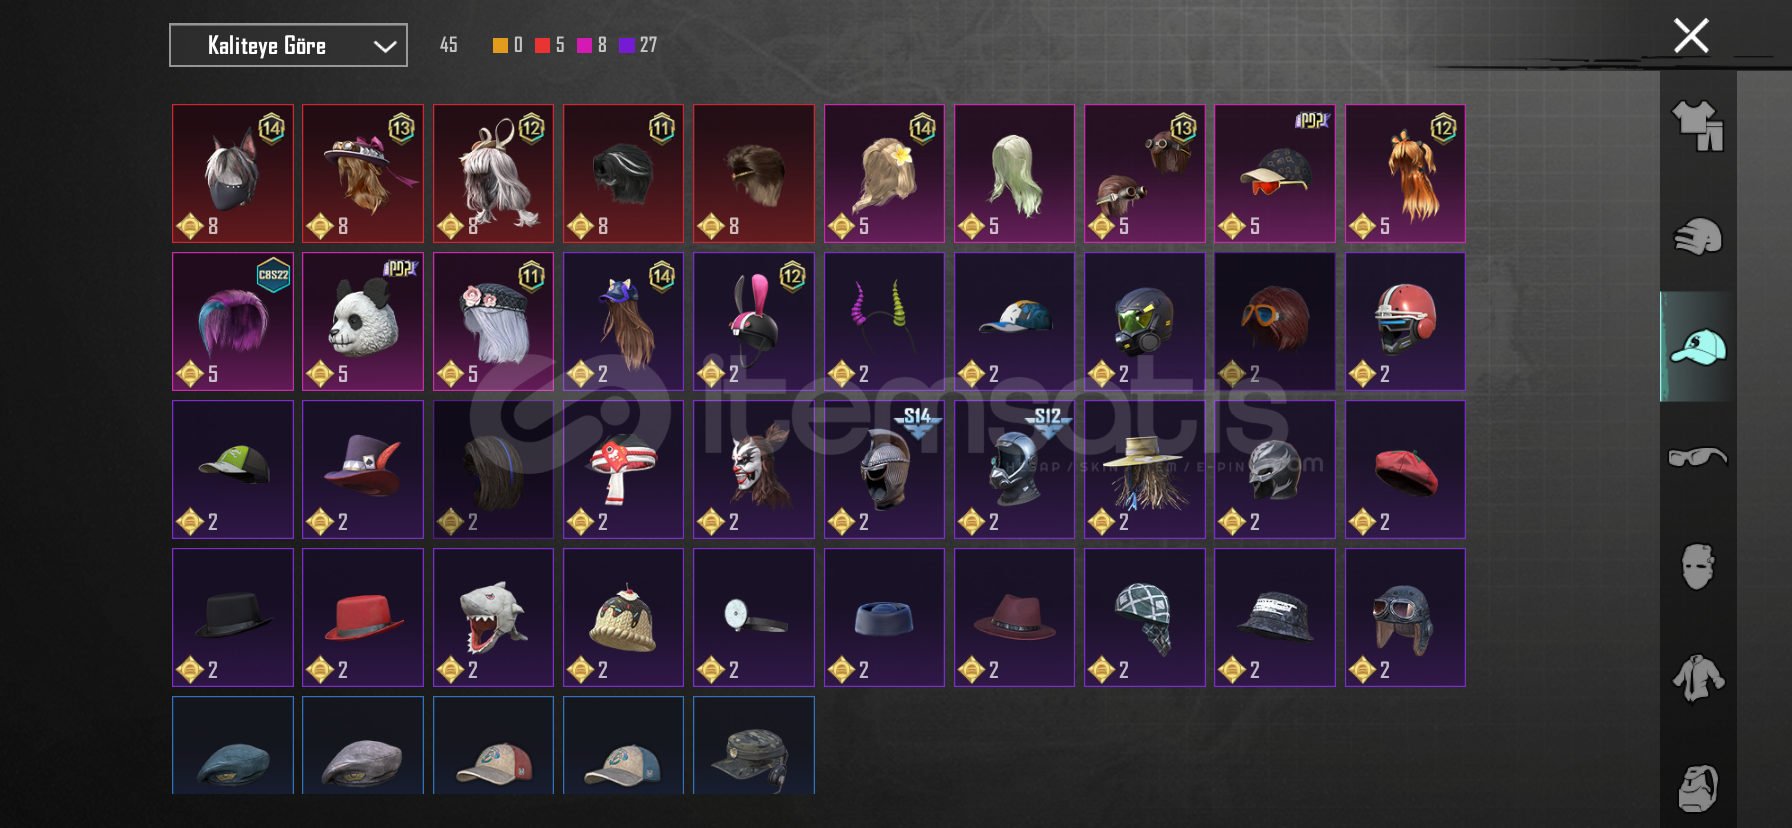Image resolution: width=1792 pixels, height=828 pixels.
Task: Choose the S14 knight helmet item
Action: (x=884, y=469)
